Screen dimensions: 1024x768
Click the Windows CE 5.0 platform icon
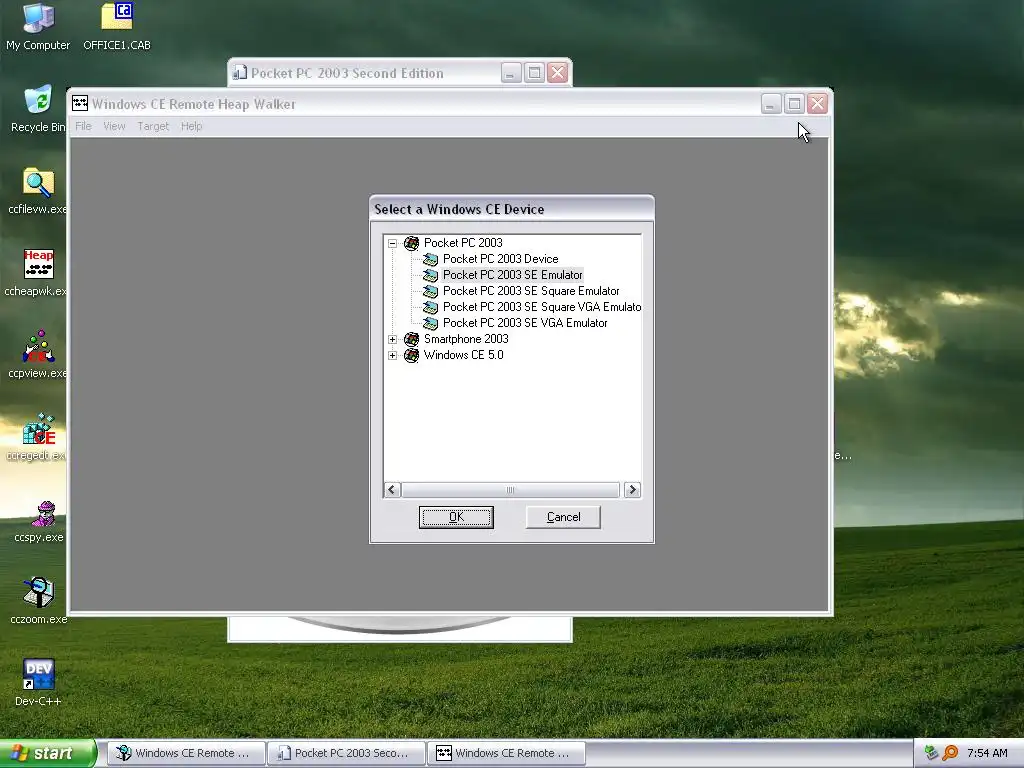tap(411, 355)
